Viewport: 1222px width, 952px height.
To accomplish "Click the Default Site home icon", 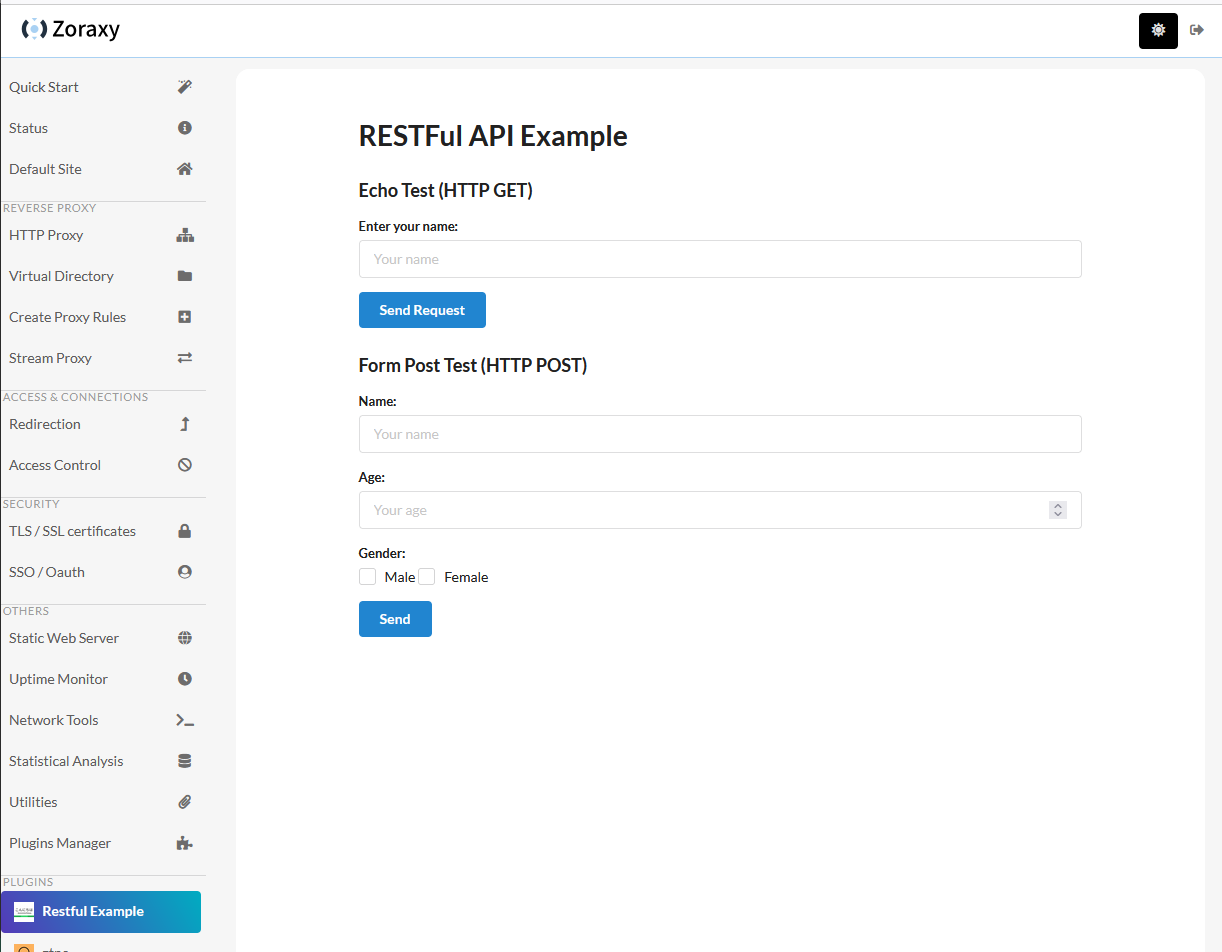I will (x=184, y=169).
